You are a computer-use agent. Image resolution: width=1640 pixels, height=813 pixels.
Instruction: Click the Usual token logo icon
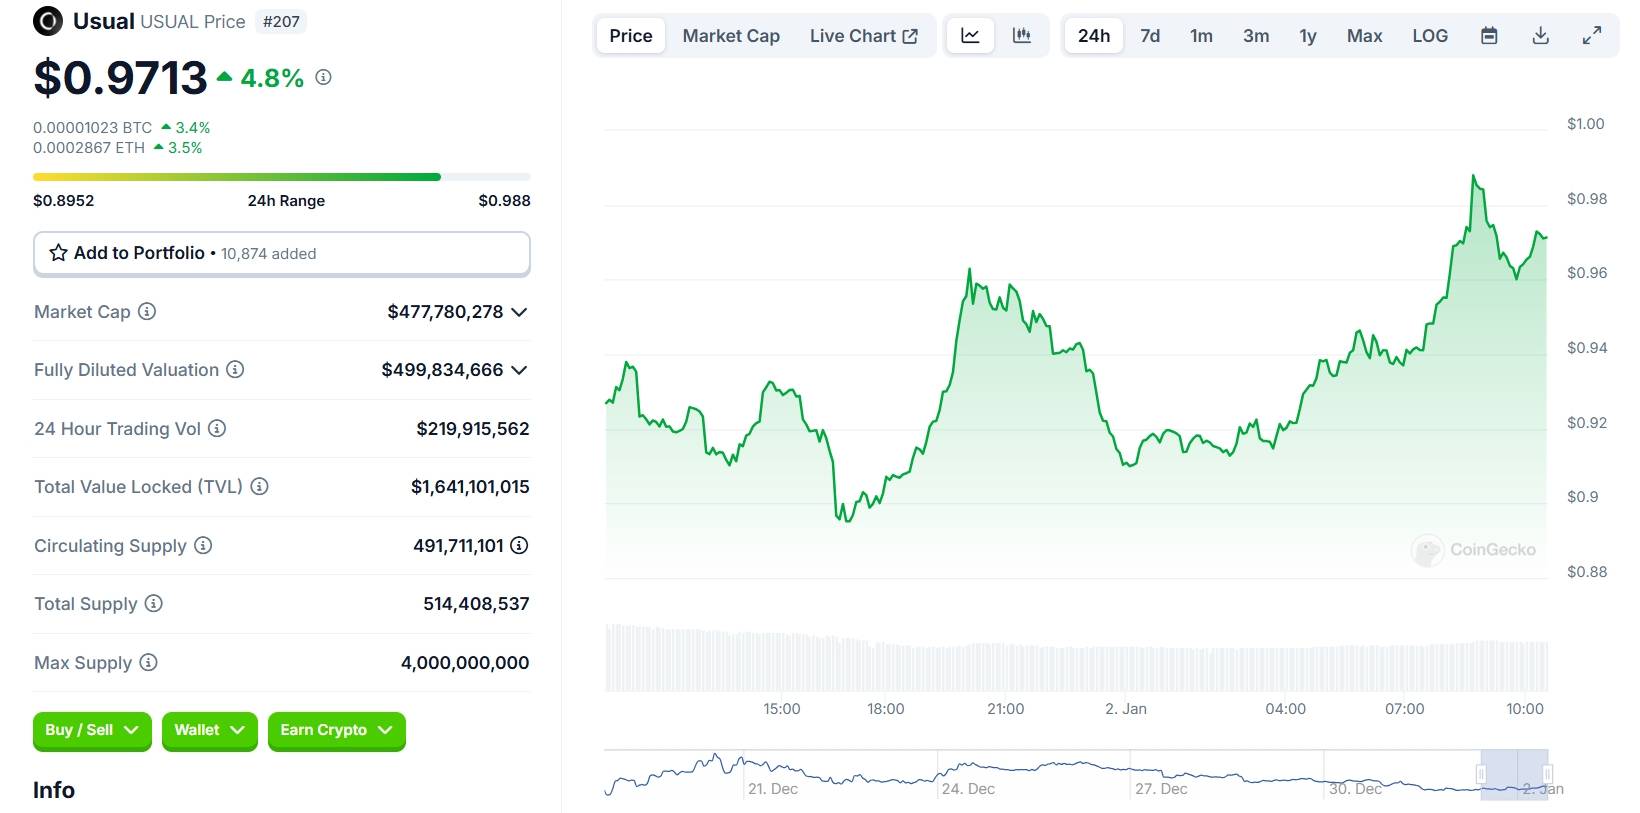48,21
